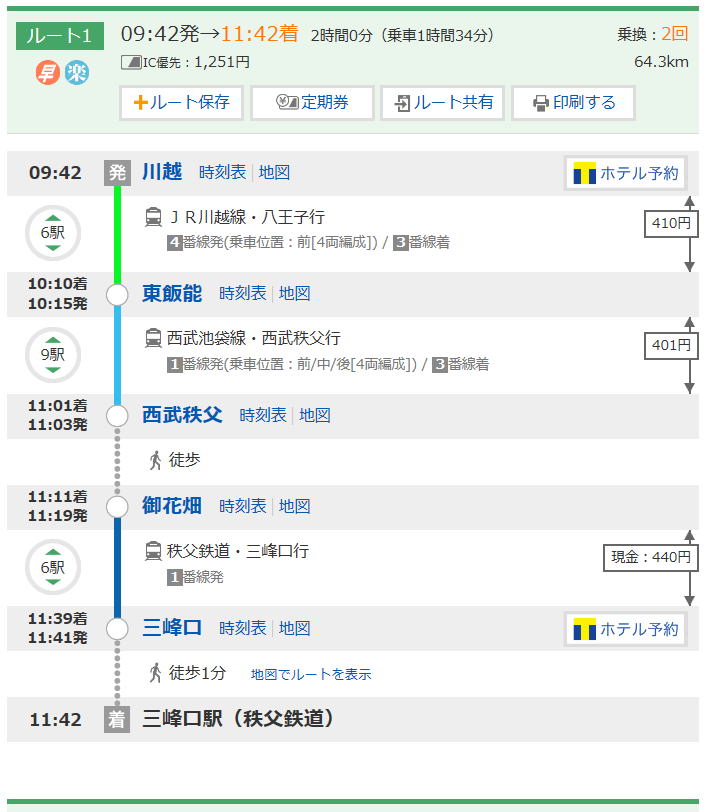This screenshot has width=707, height=812.
Task: Click the orange 早 fastest-route badge
Action: (x=48, y=72)
